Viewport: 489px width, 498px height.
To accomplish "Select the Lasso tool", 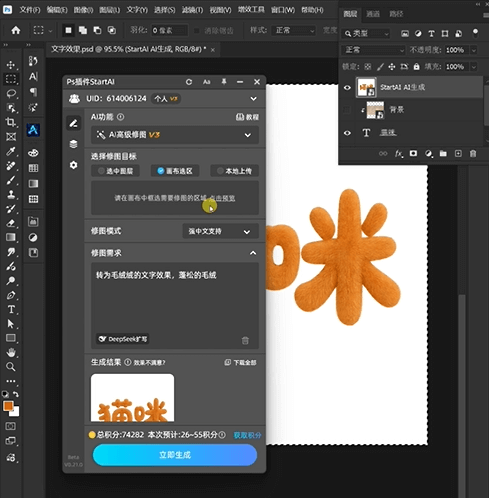I will [11, 94].
